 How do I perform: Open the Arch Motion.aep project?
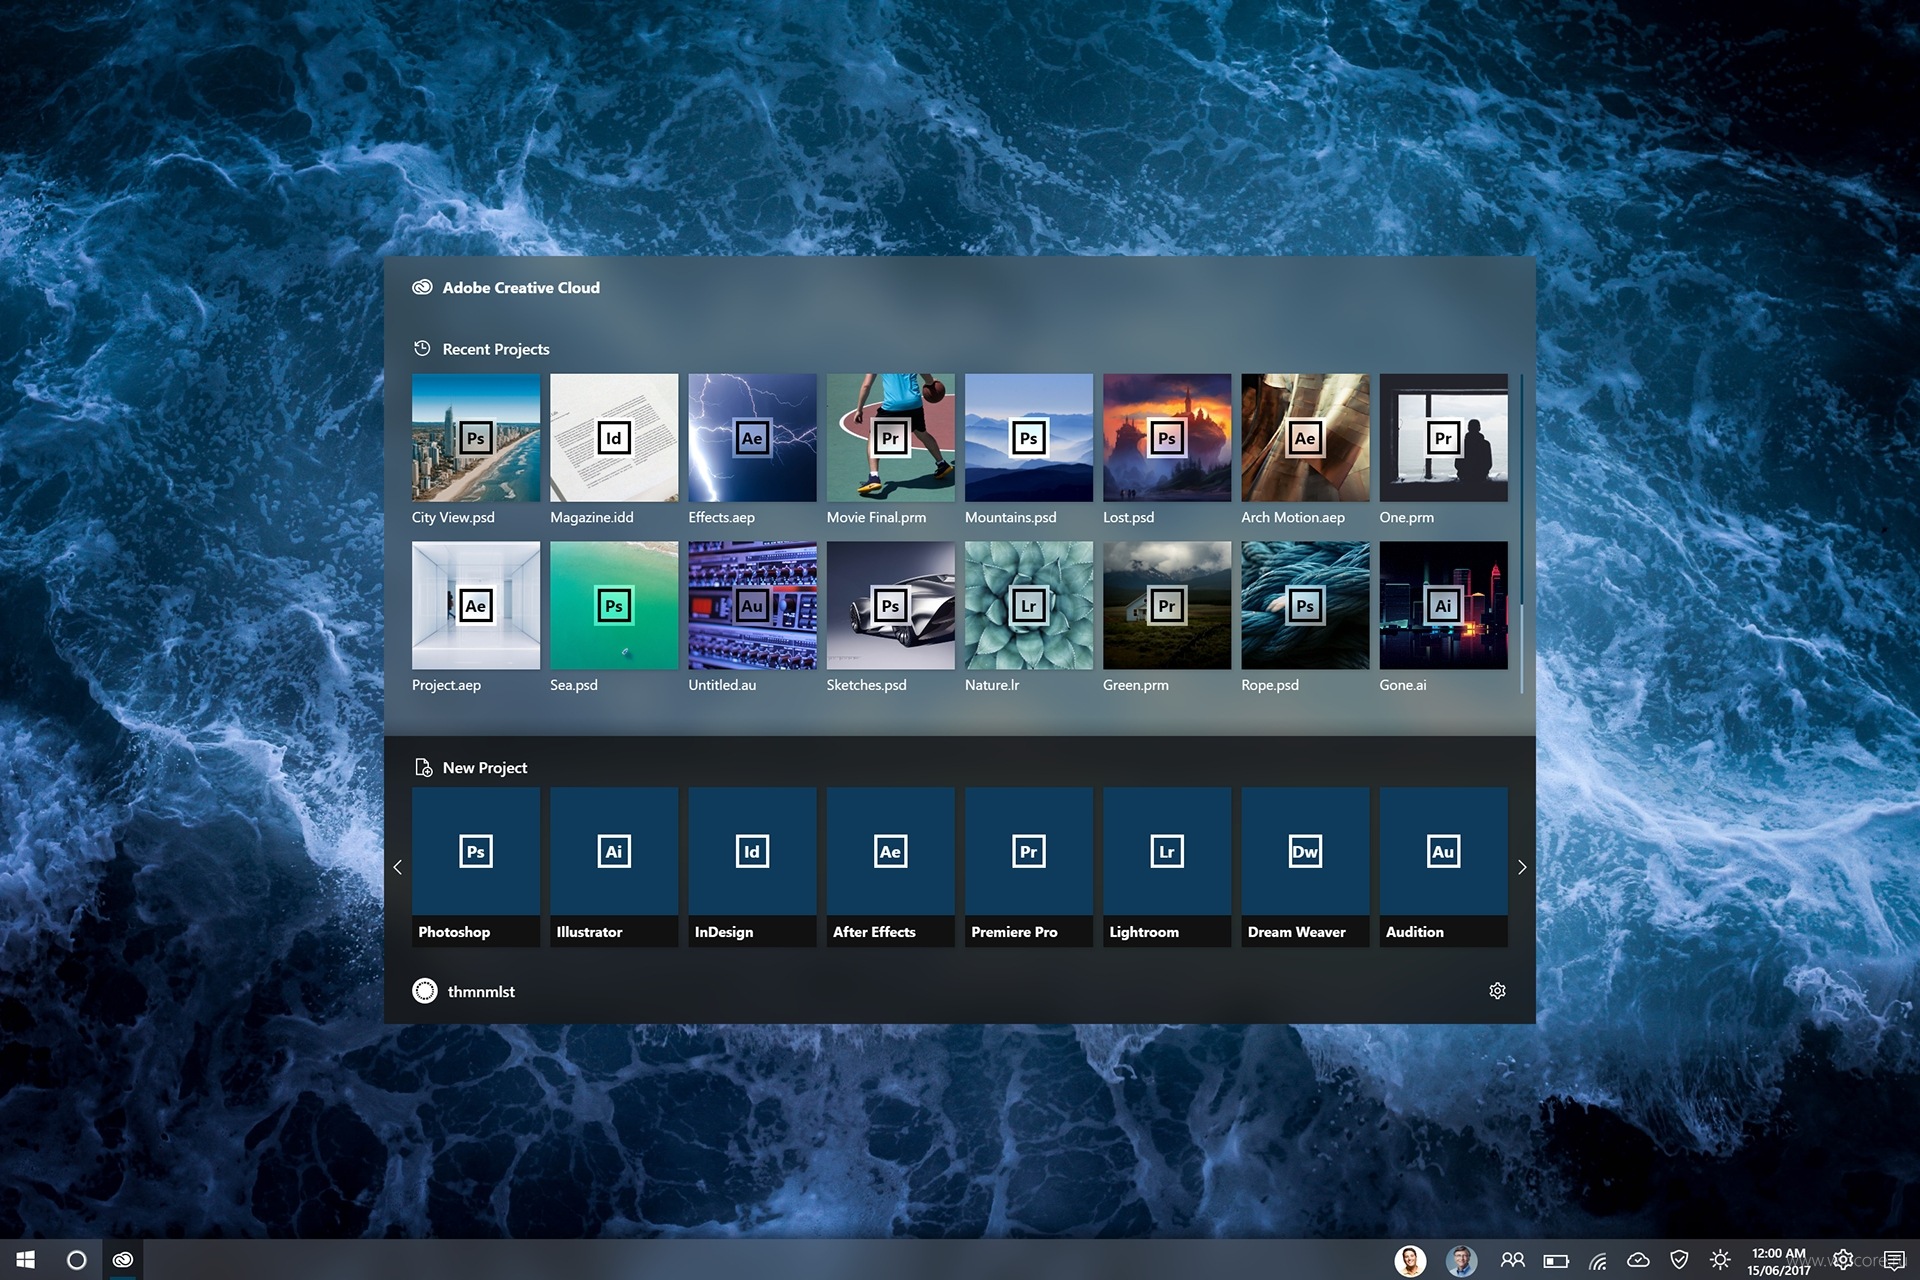pyautogui.click(x=1305, y=437)
